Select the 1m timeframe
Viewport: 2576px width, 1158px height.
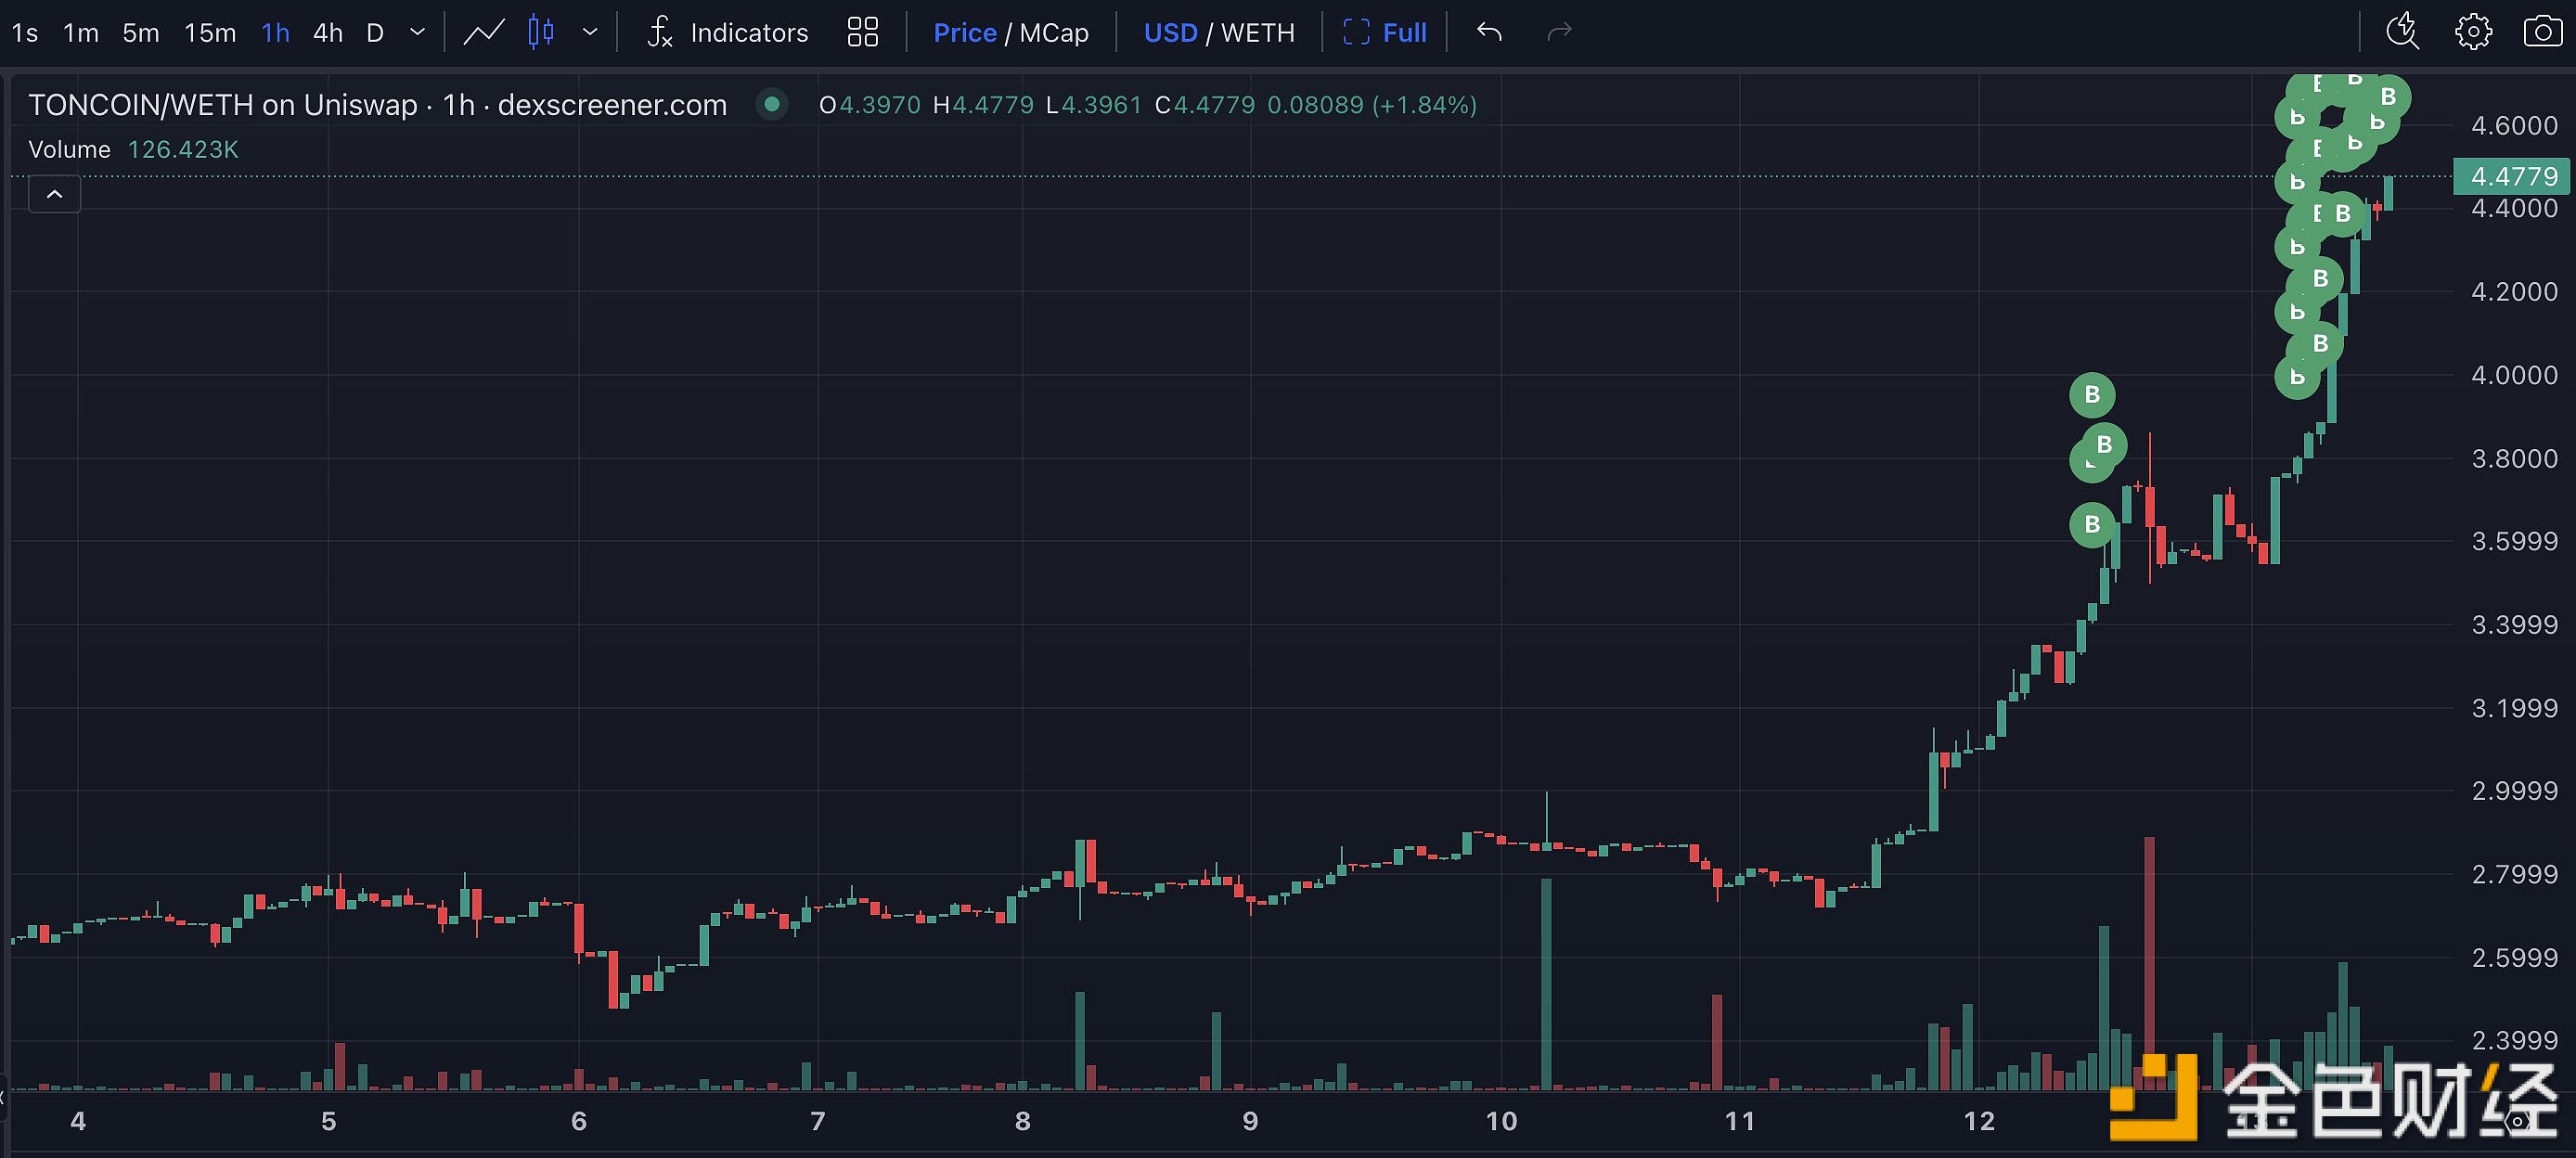(x=81, y=33)
